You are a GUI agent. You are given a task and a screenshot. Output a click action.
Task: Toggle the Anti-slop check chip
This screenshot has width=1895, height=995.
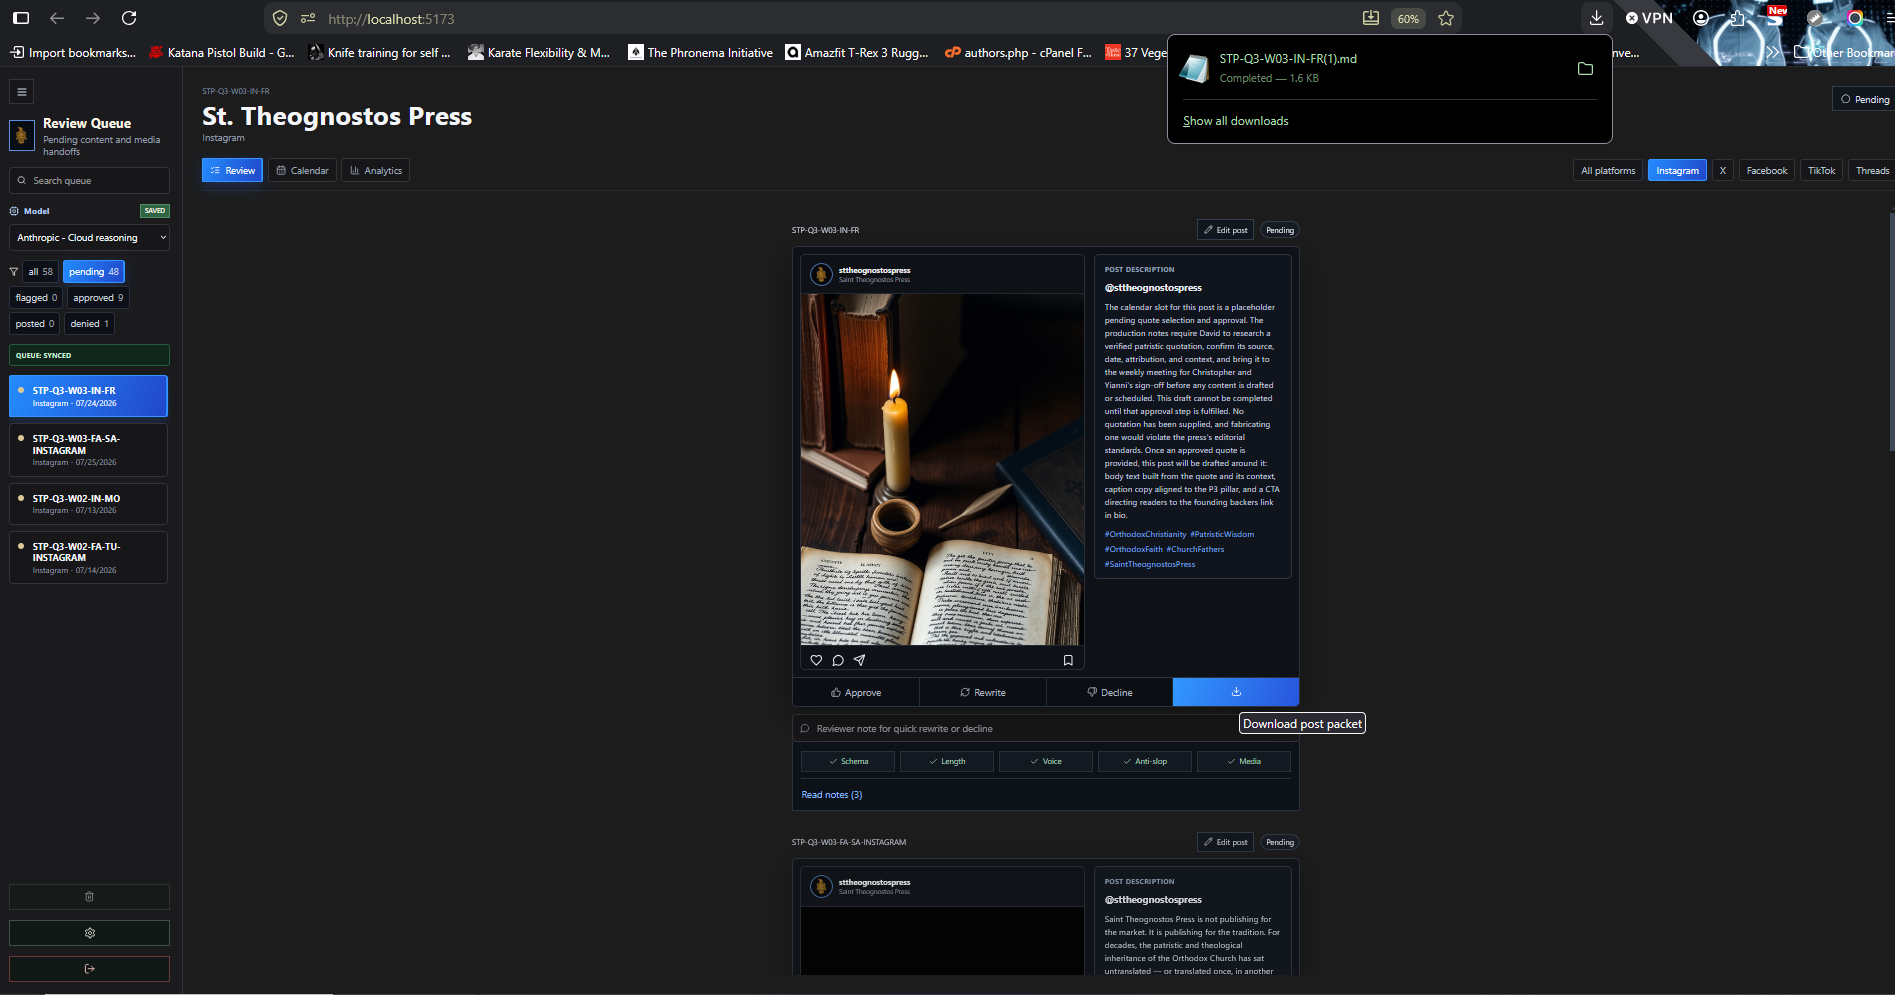[x=1145, y=762]
